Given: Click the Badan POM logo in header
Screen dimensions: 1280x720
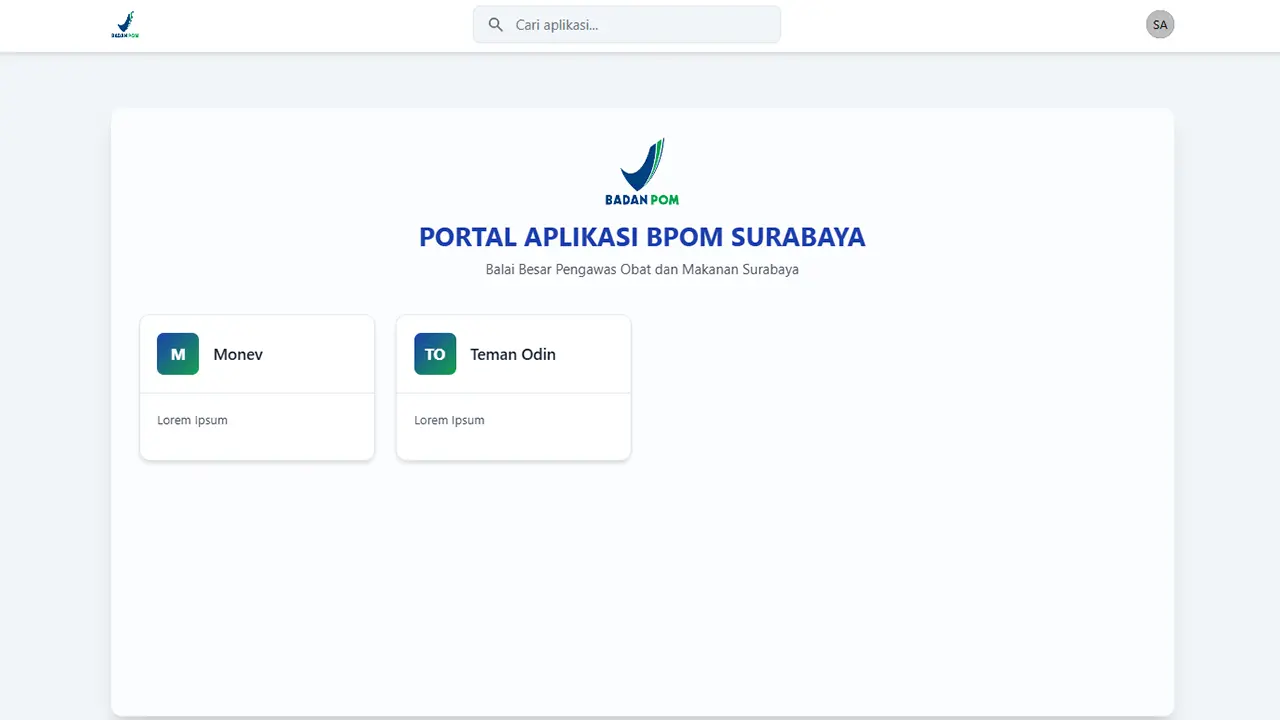Looking at the screenshot, I should 125,25.
